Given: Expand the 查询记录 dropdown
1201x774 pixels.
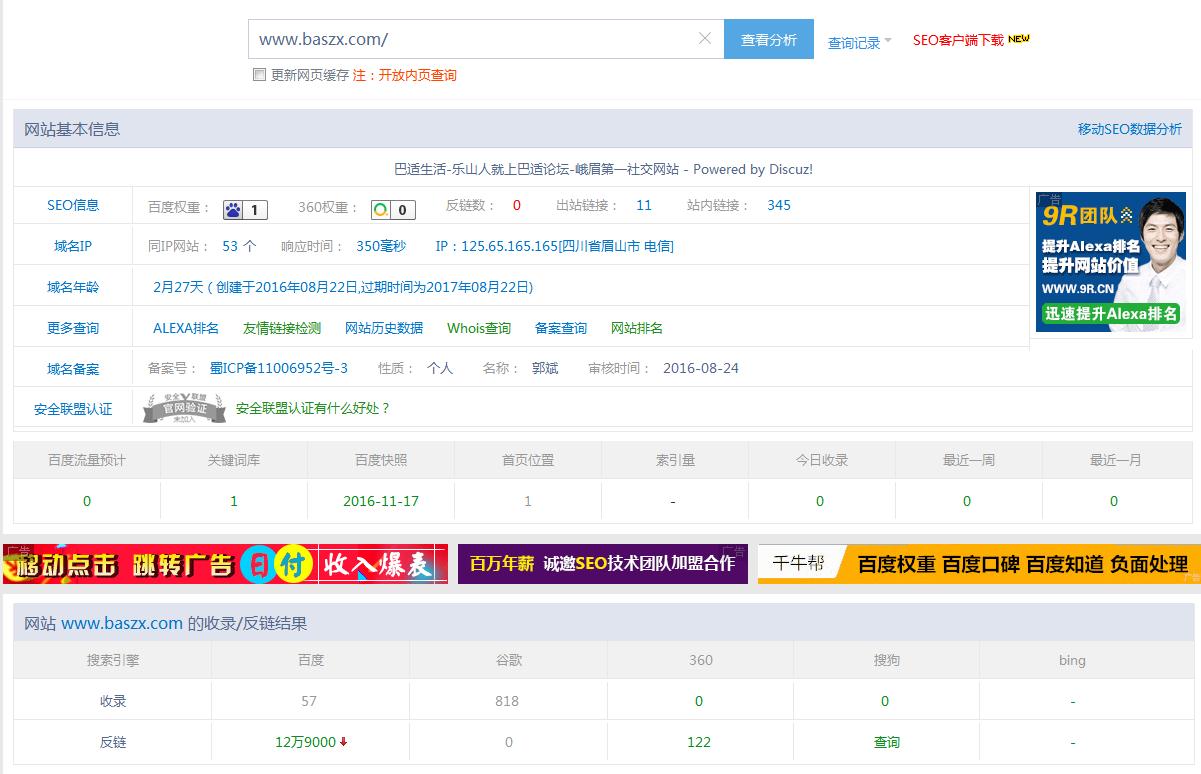Looking at the screenshot, I should [860, 43].
